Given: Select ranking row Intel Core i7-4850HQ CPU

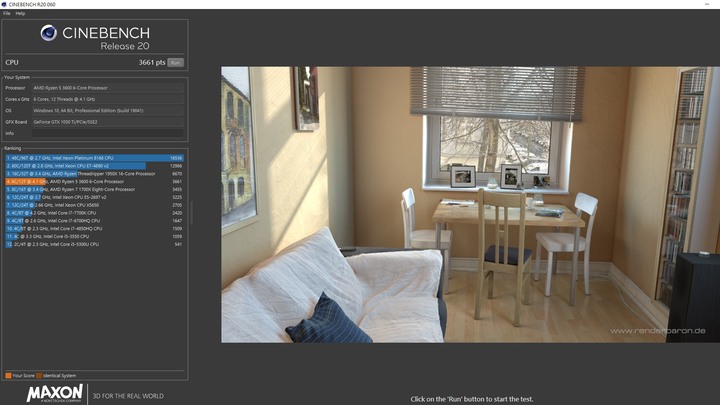Looking at the screenshot, I should click(94, 229).
